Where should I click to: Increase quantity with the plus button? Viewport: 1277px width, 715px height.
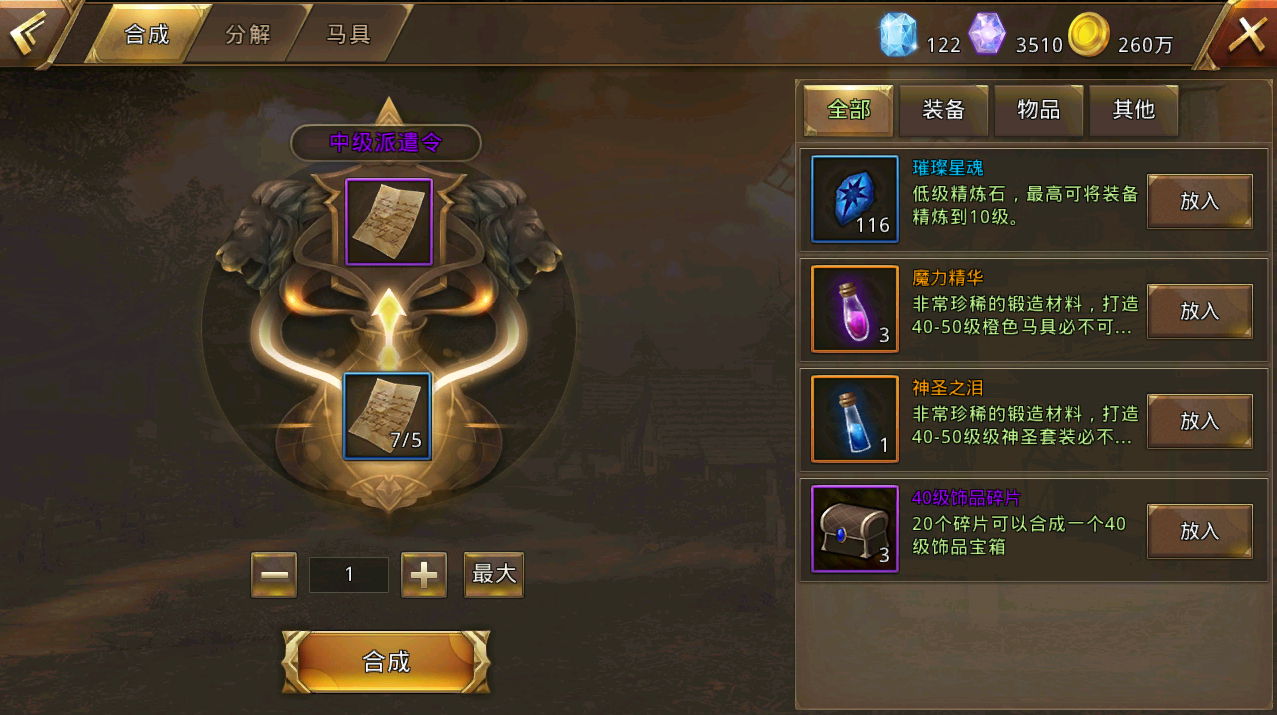pyautogui.click(x=424, y=575)
